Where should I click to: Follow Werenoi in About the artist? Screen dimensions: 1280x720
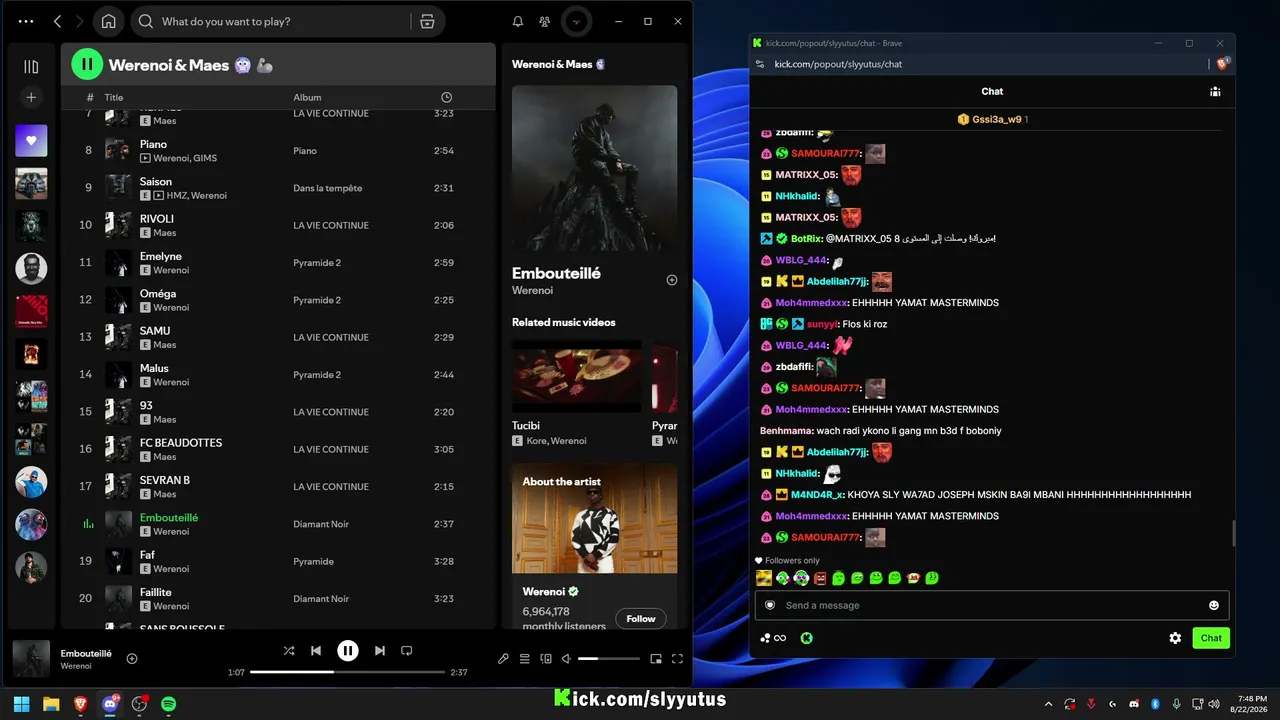[x=641, y=619]
